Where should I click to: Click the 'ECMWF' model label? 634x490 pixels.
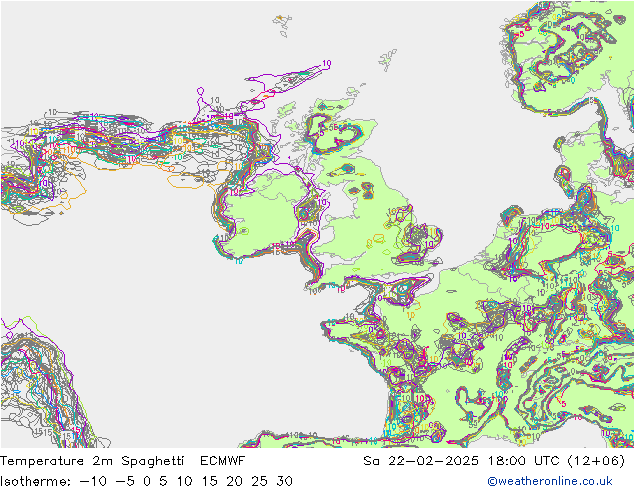click(222, 461)
